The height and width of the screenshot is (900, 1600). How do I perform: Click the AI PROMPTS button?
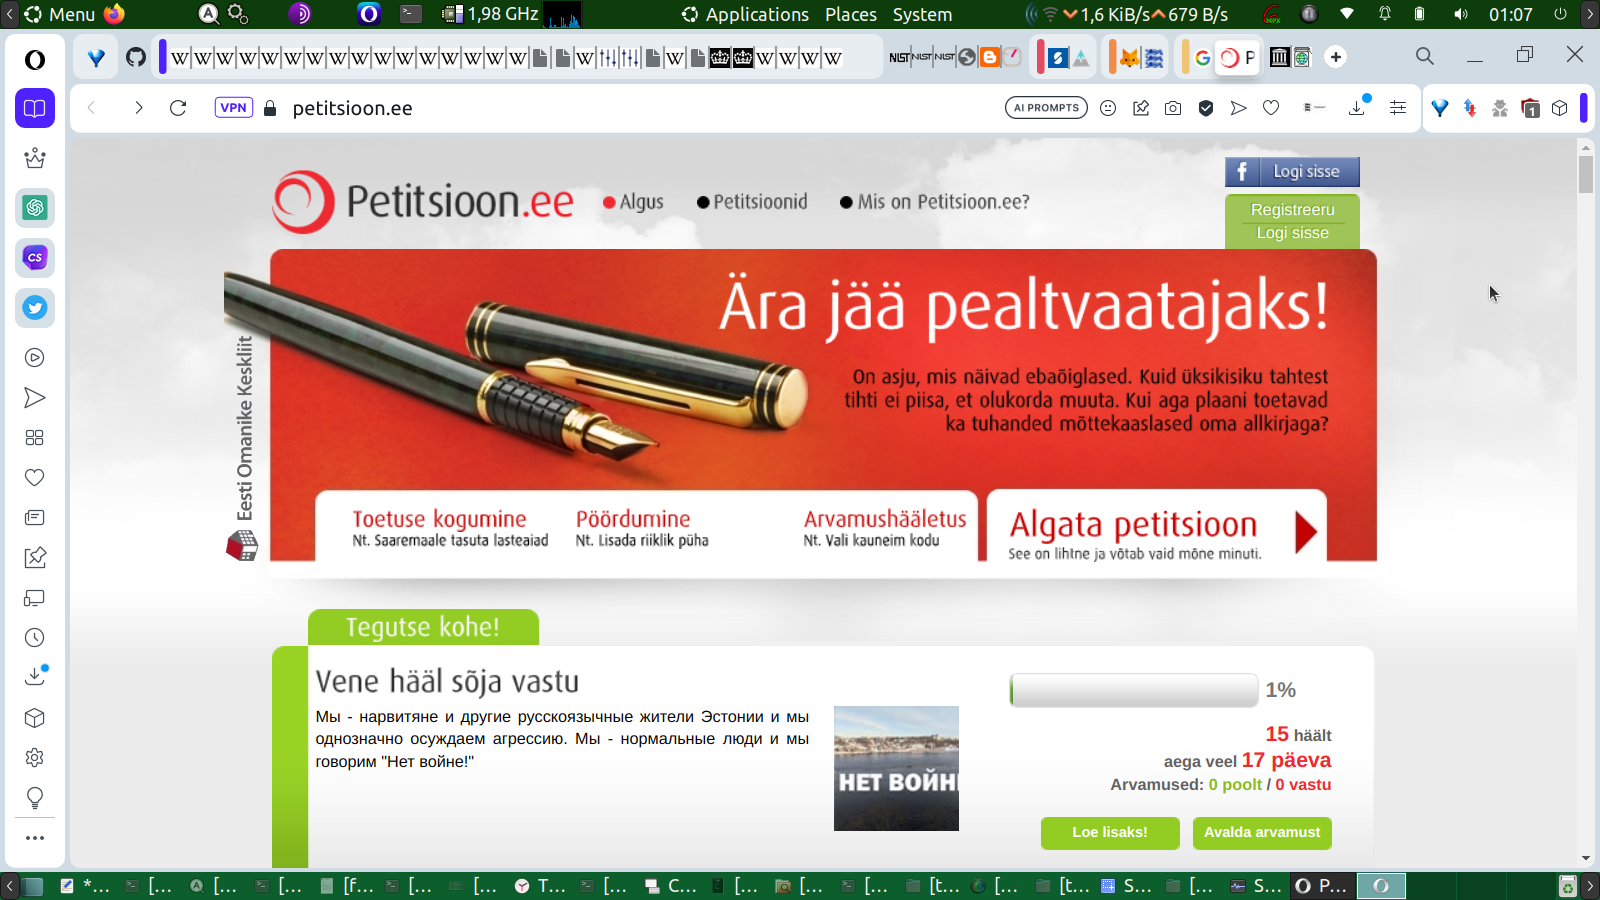(1046, 108)
